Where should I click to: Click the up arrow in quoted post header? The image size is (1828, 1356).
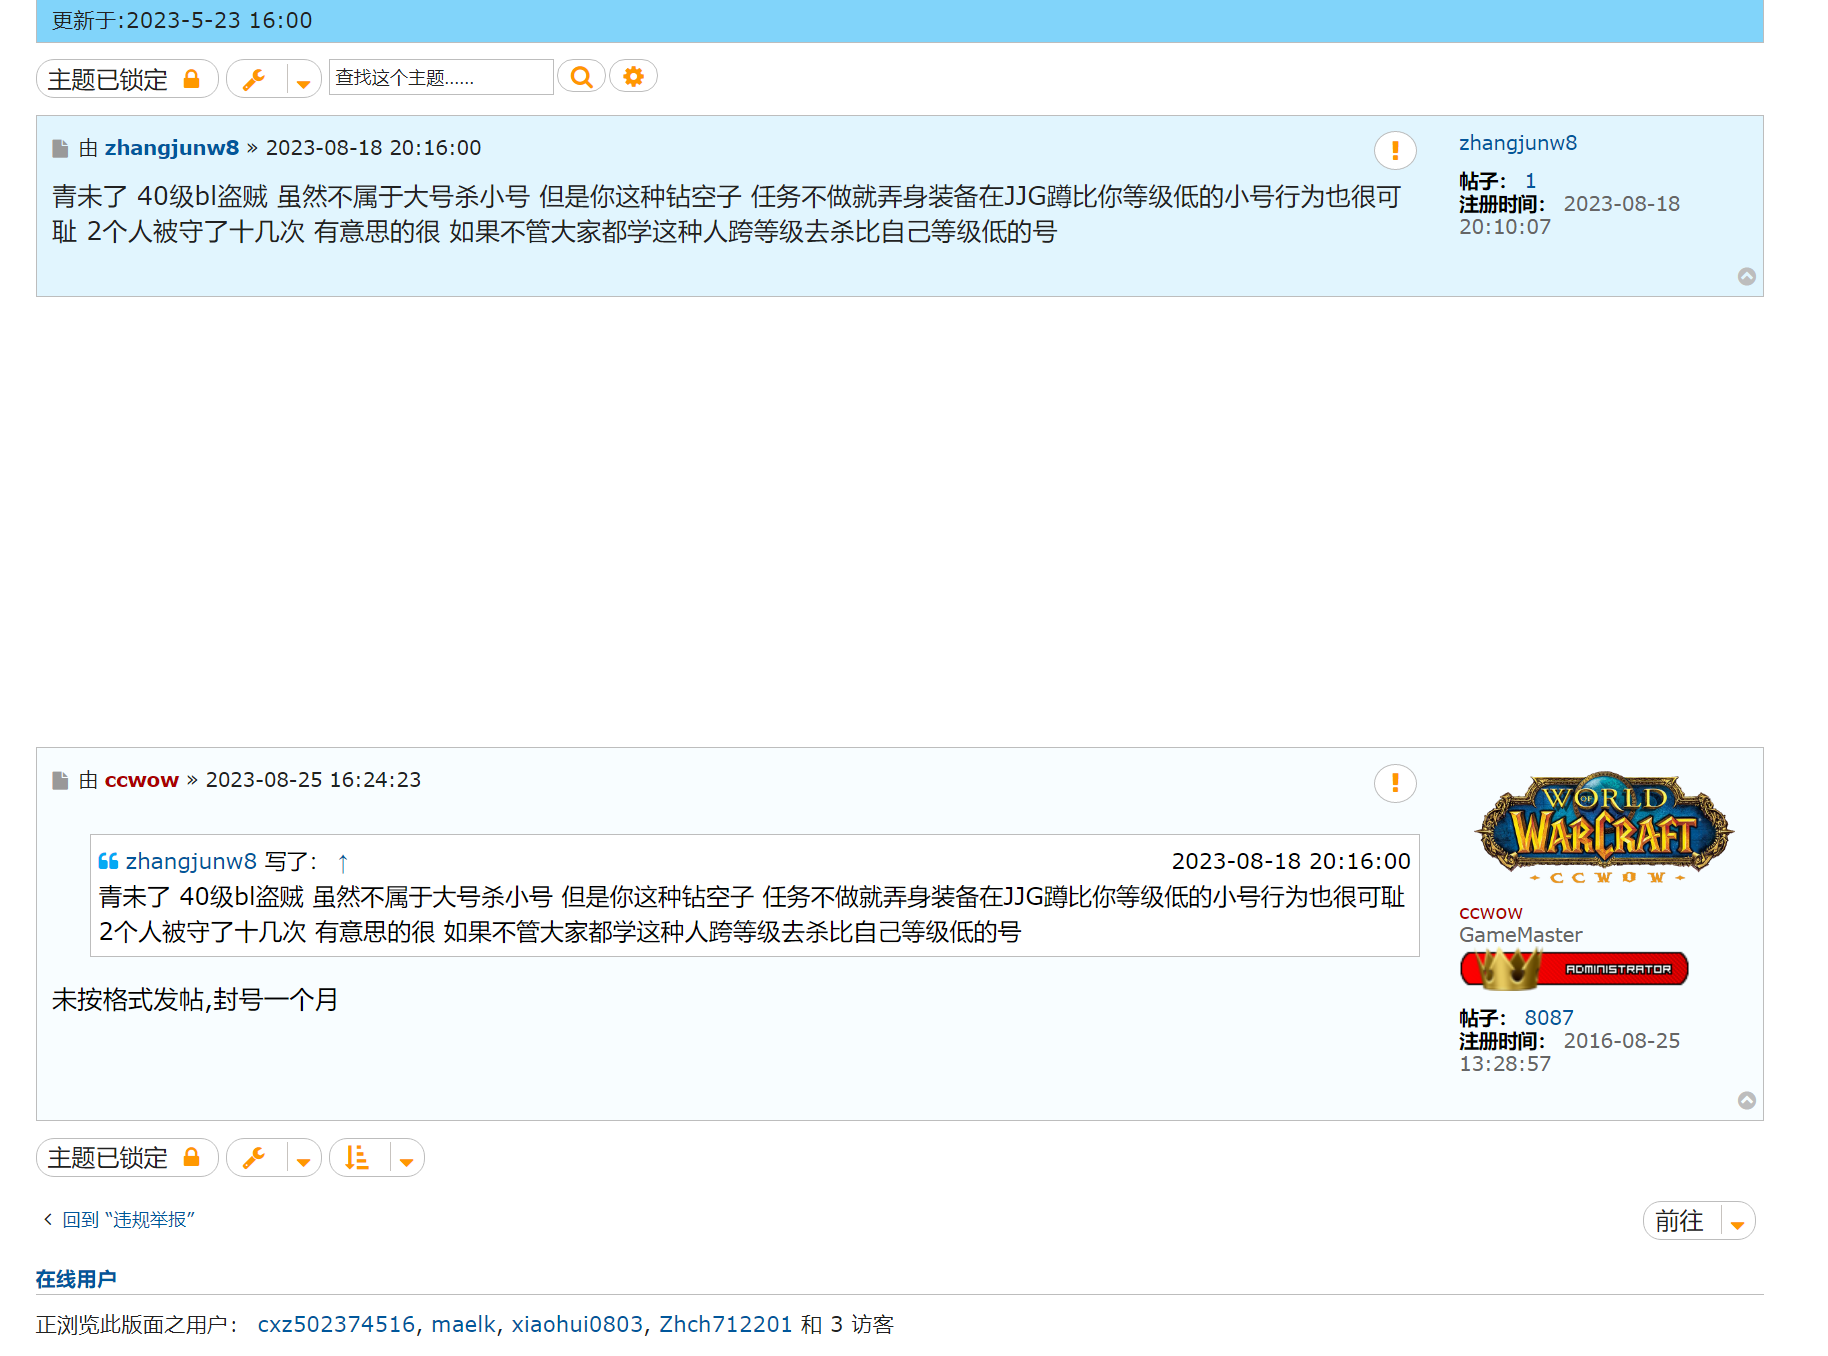pyautogui.click(x=343, y=862)
